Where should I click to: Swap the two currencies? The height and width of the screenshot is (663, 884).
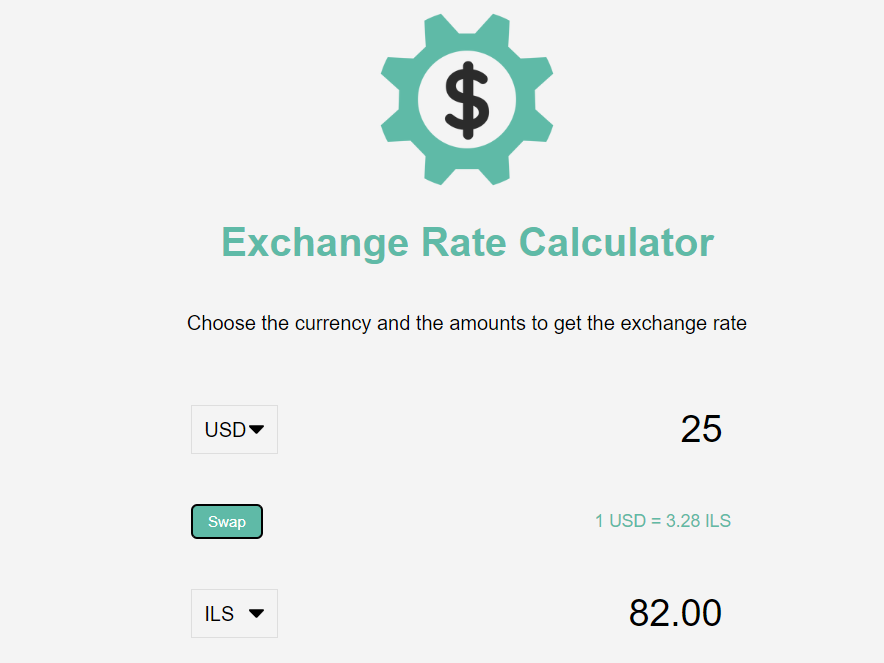tap(227, 521)
